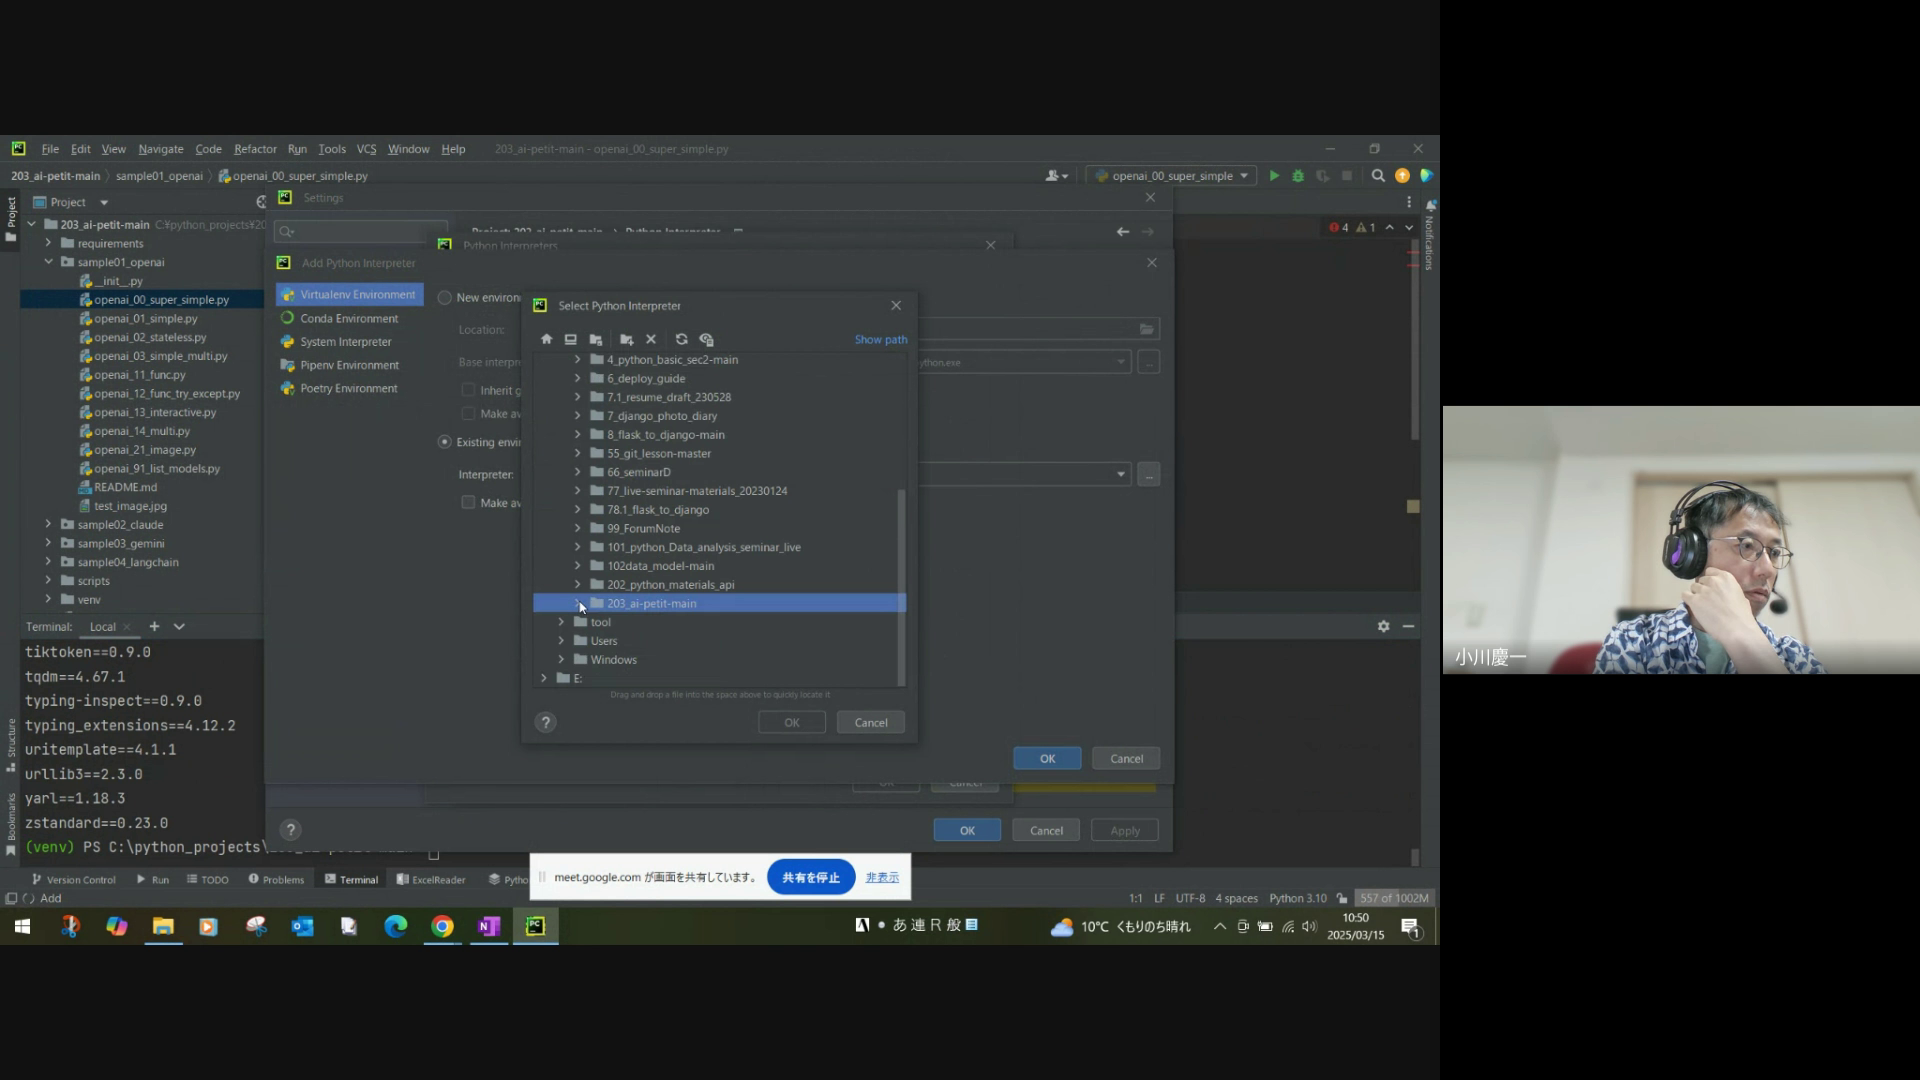Click the Project directory icon
This screenshot has height=1080, width=1920.
[x=596, y=340]
